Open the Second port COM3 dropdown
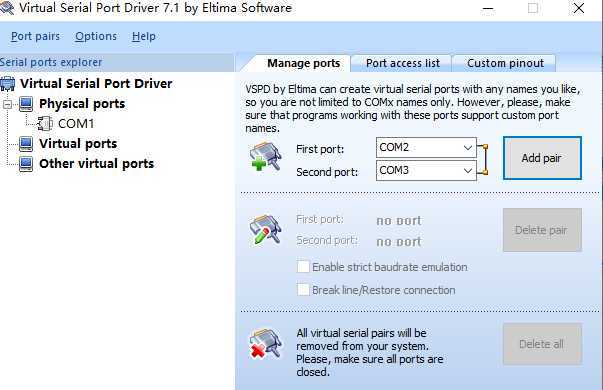Screen dimensions: 603x390 coord(426,170)
